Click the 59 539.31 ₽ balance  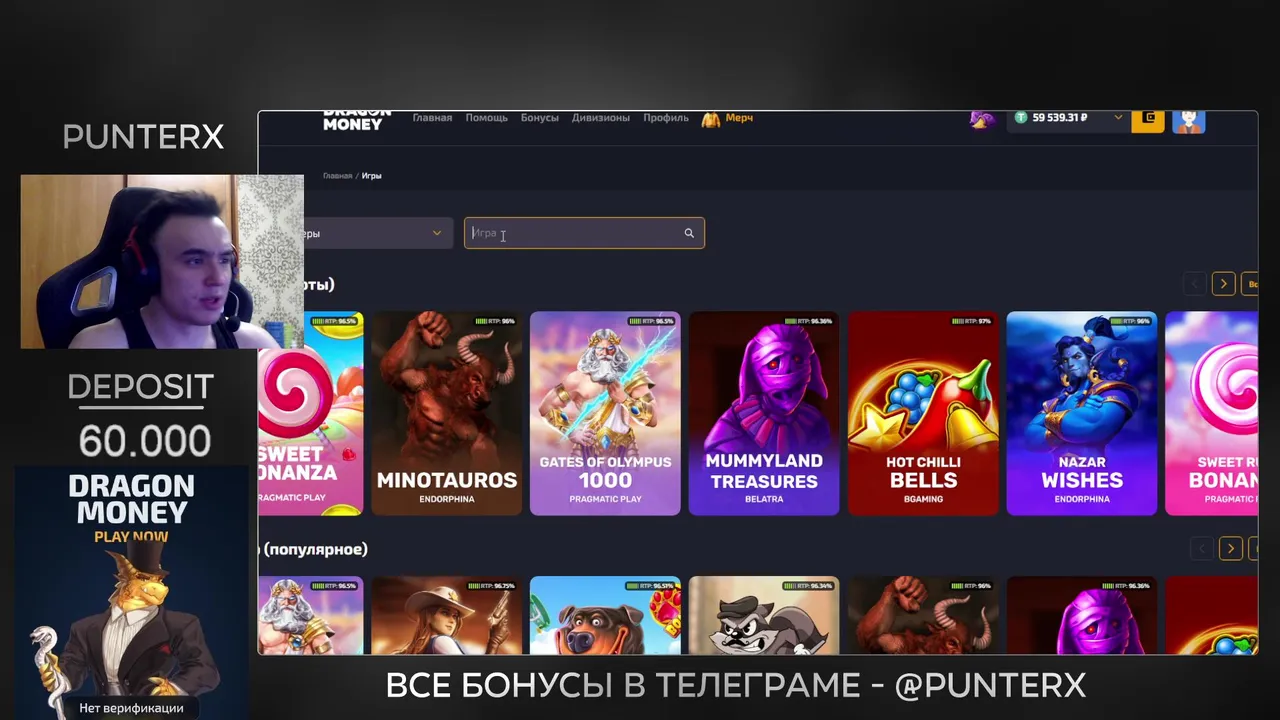(x=1059, y=118)
